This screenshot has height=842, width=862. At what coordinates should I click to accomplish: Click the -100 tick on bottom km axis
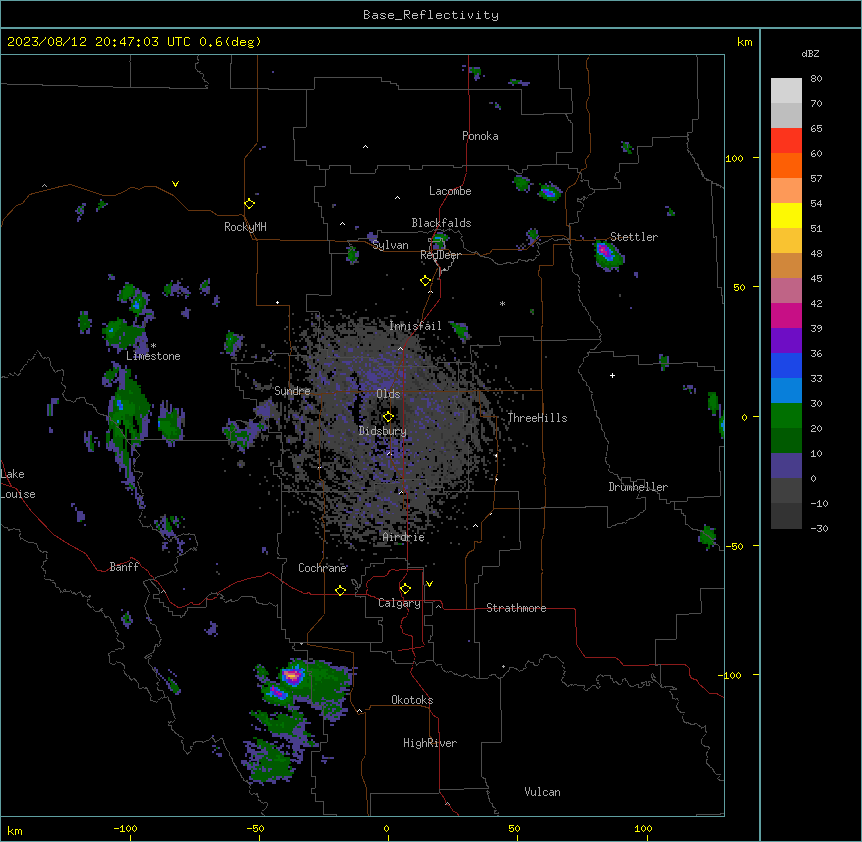[126, 828]
